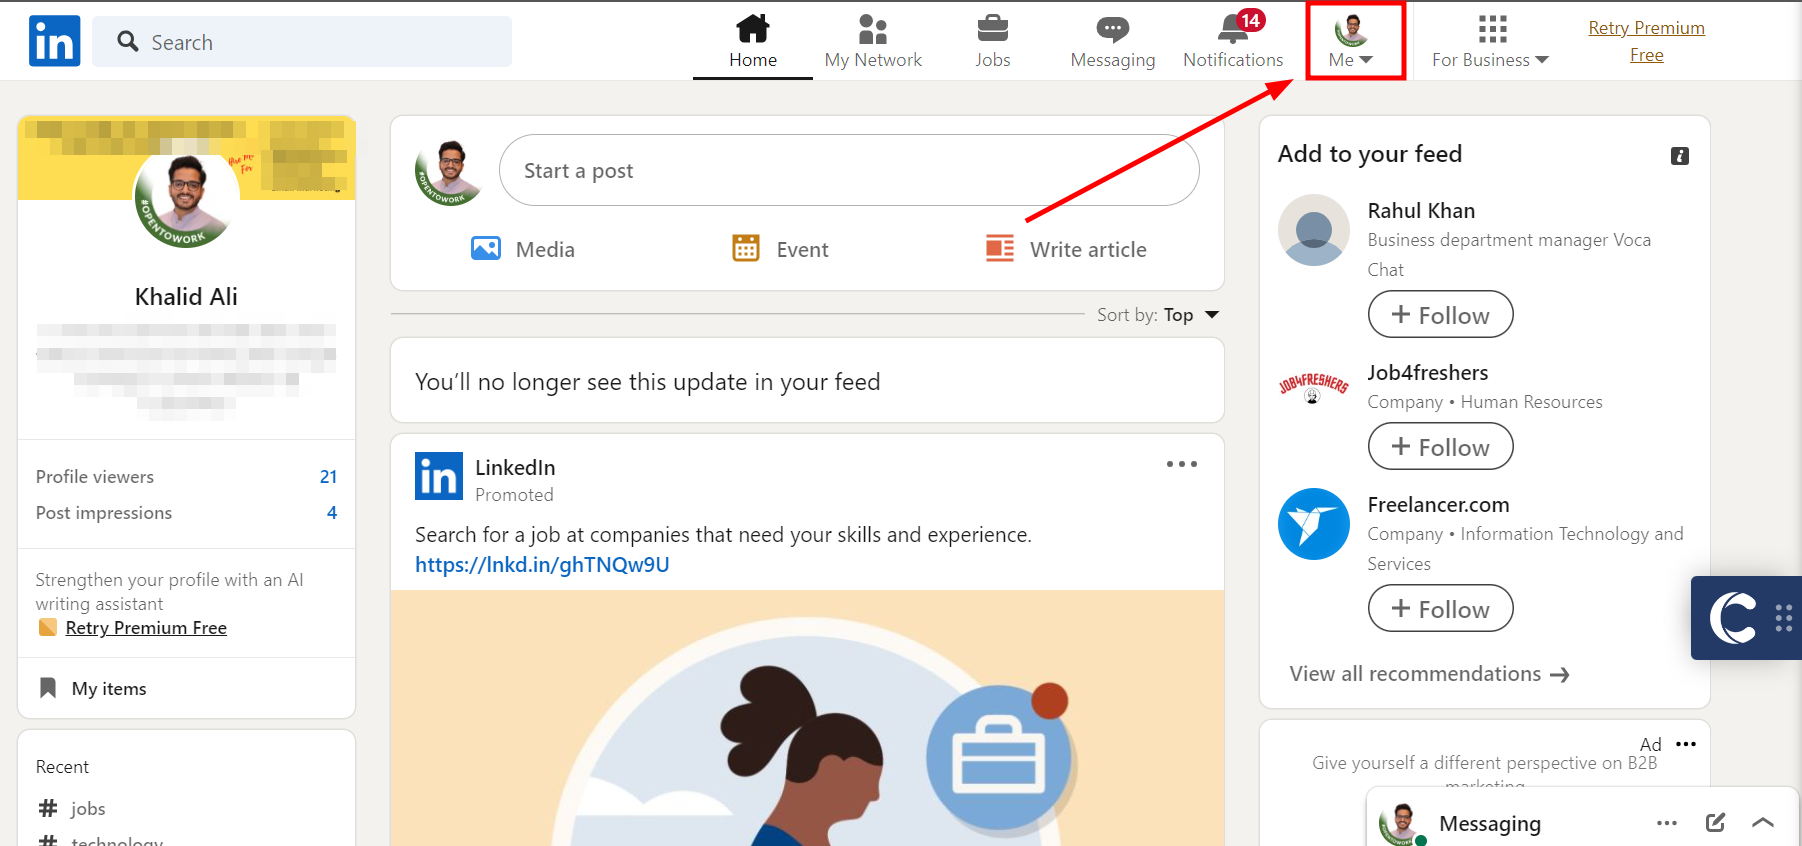View Profile viewers count
The width and height of the screenshot is (1802, 846).
[x=186, y=477]
